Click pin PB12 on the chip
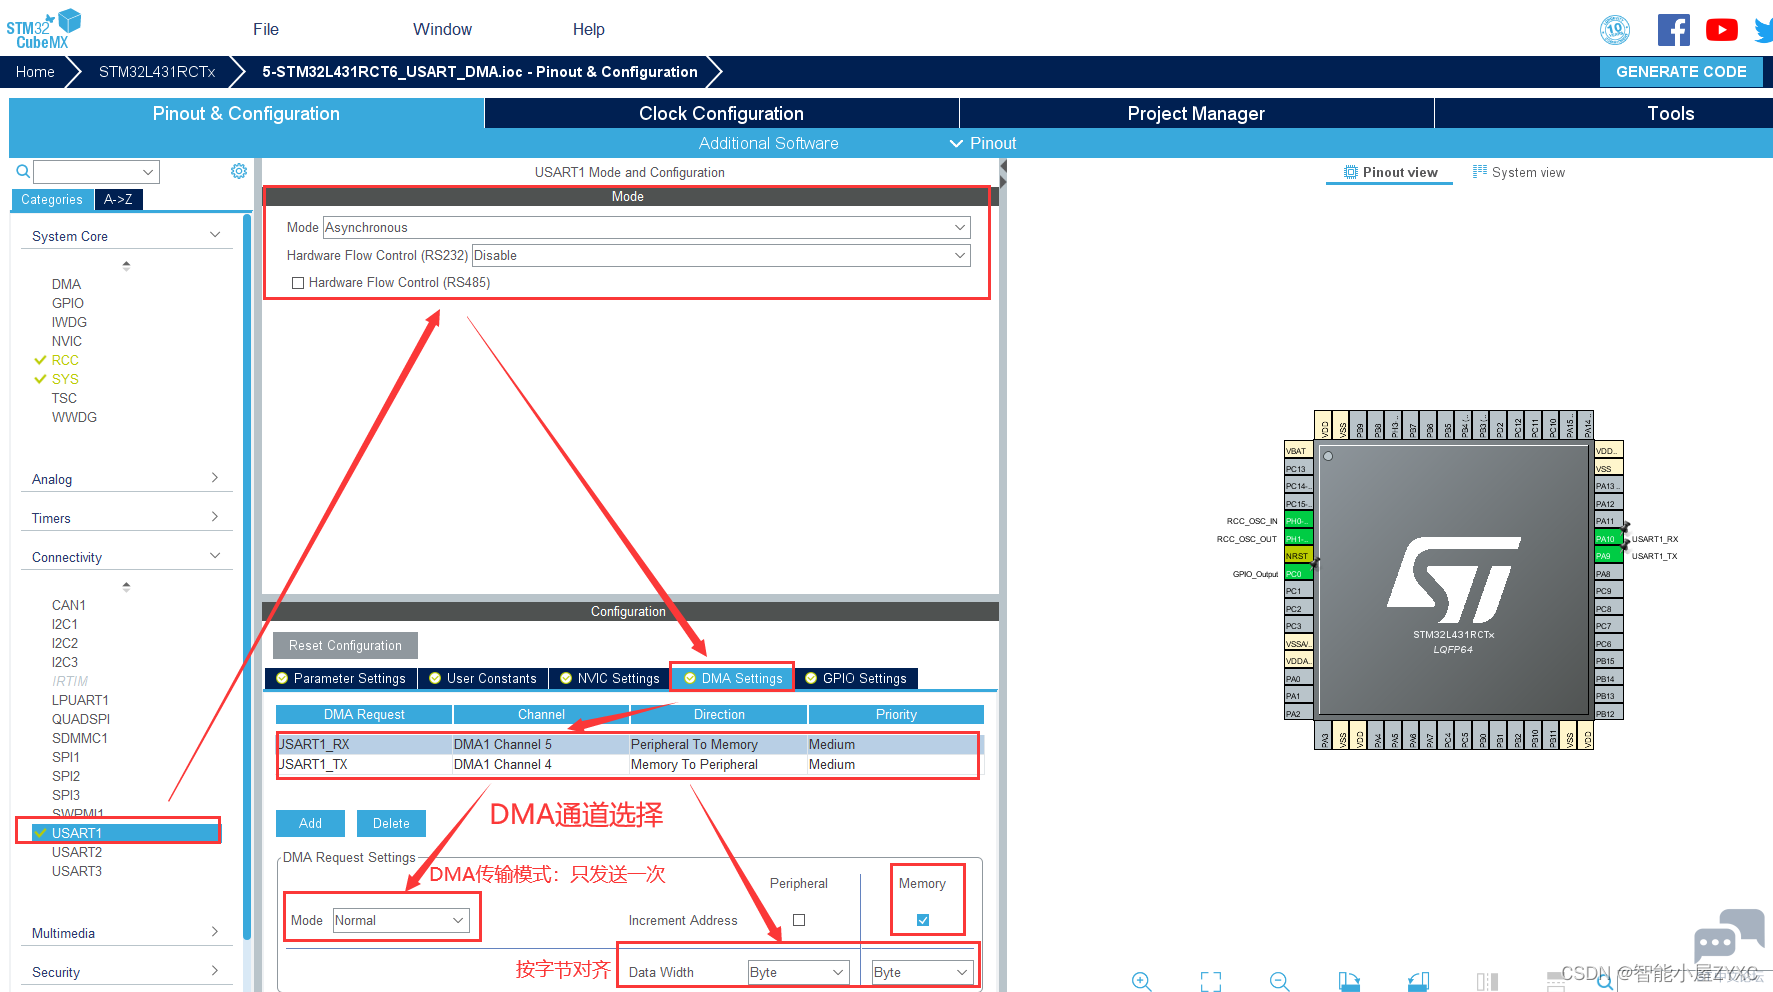The height and width of the screenshot is (992, 1773). (x=1607, y=714)
